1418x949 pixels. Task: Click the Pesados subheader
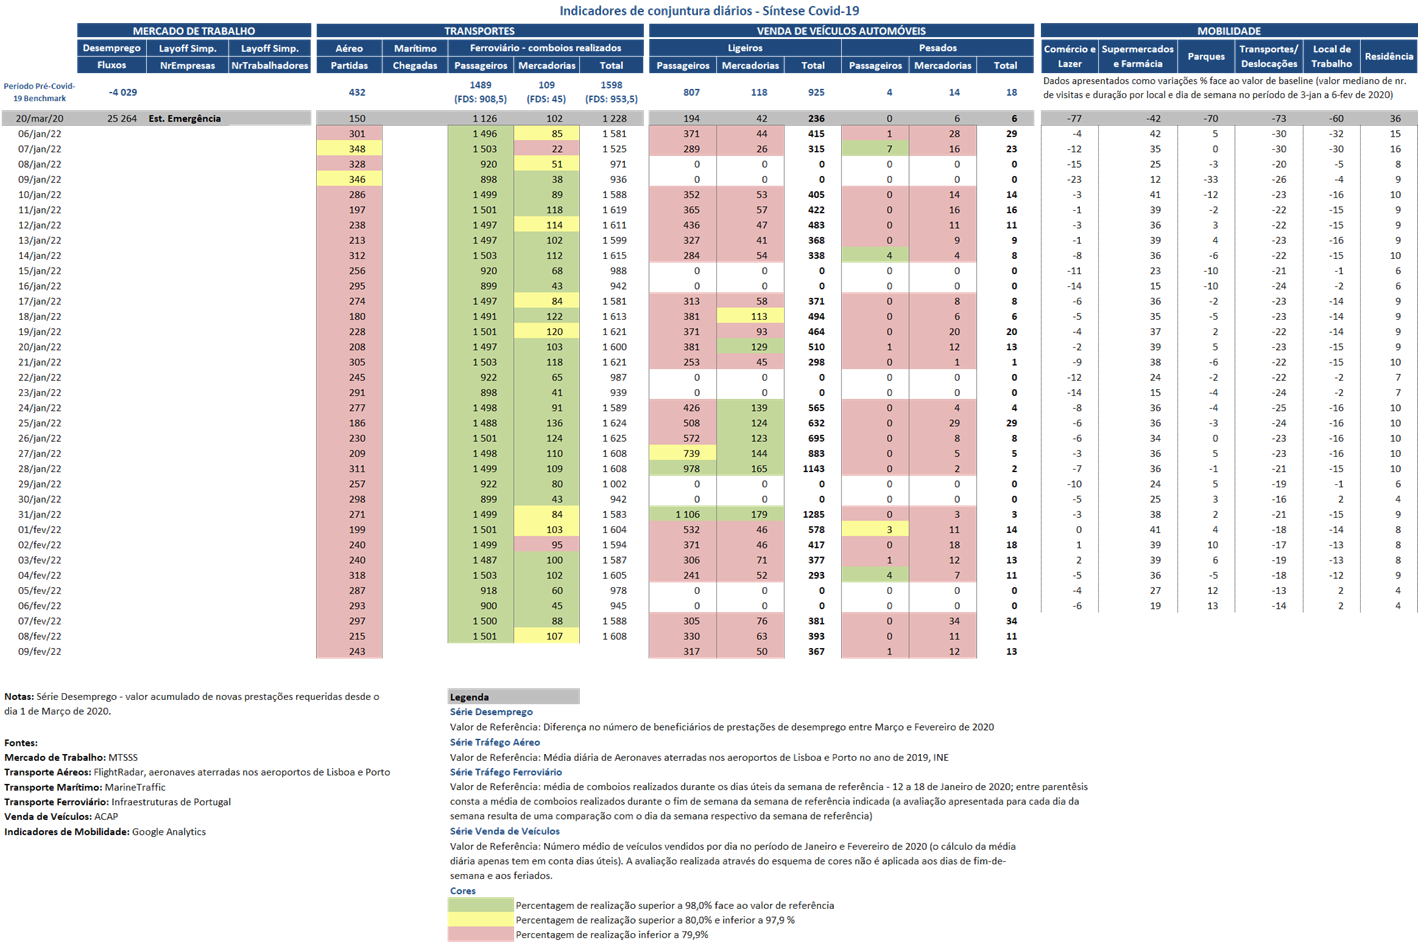[938, 48]
